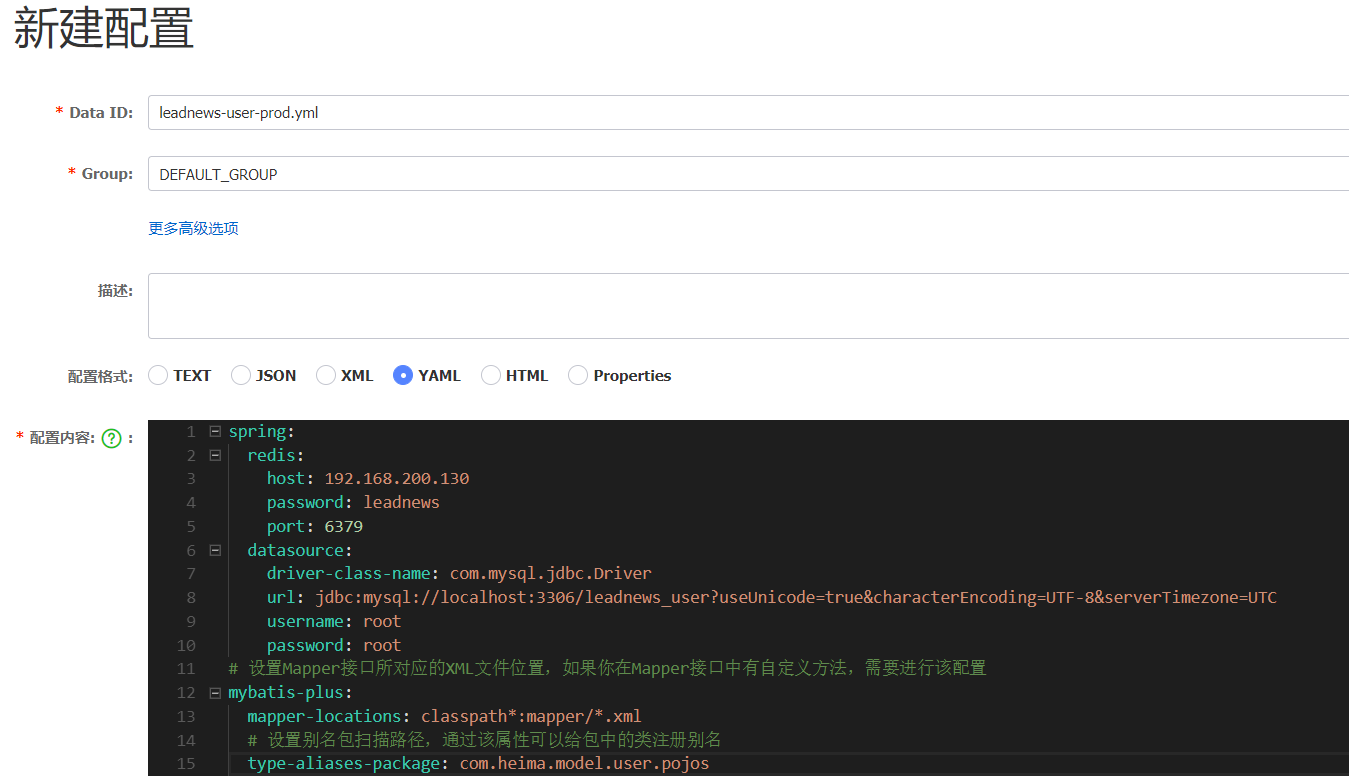1349x776 pixels.
Task: Click the Group input field
Action: pyautogui.click(x=748, y=173)
